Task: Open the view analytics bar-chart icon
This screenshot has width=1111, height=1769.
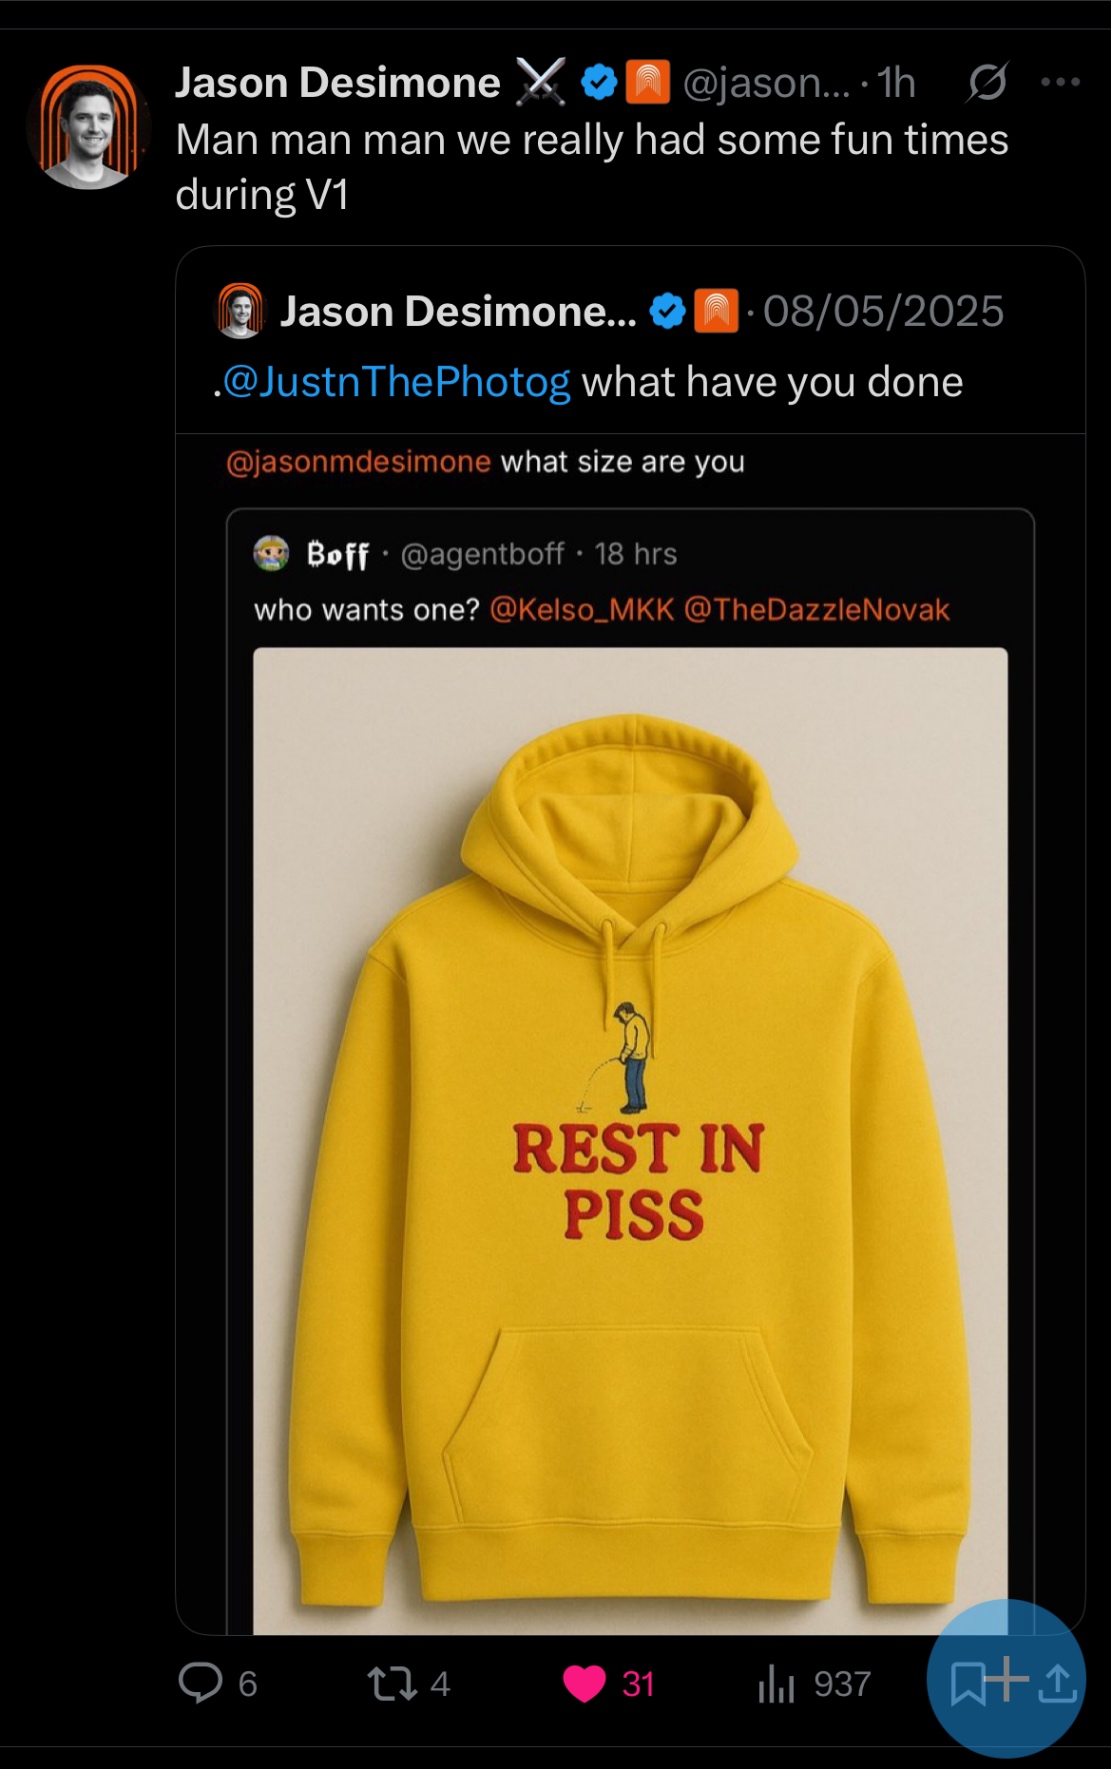Action: pyautogui.click(x=776, y=1683)
